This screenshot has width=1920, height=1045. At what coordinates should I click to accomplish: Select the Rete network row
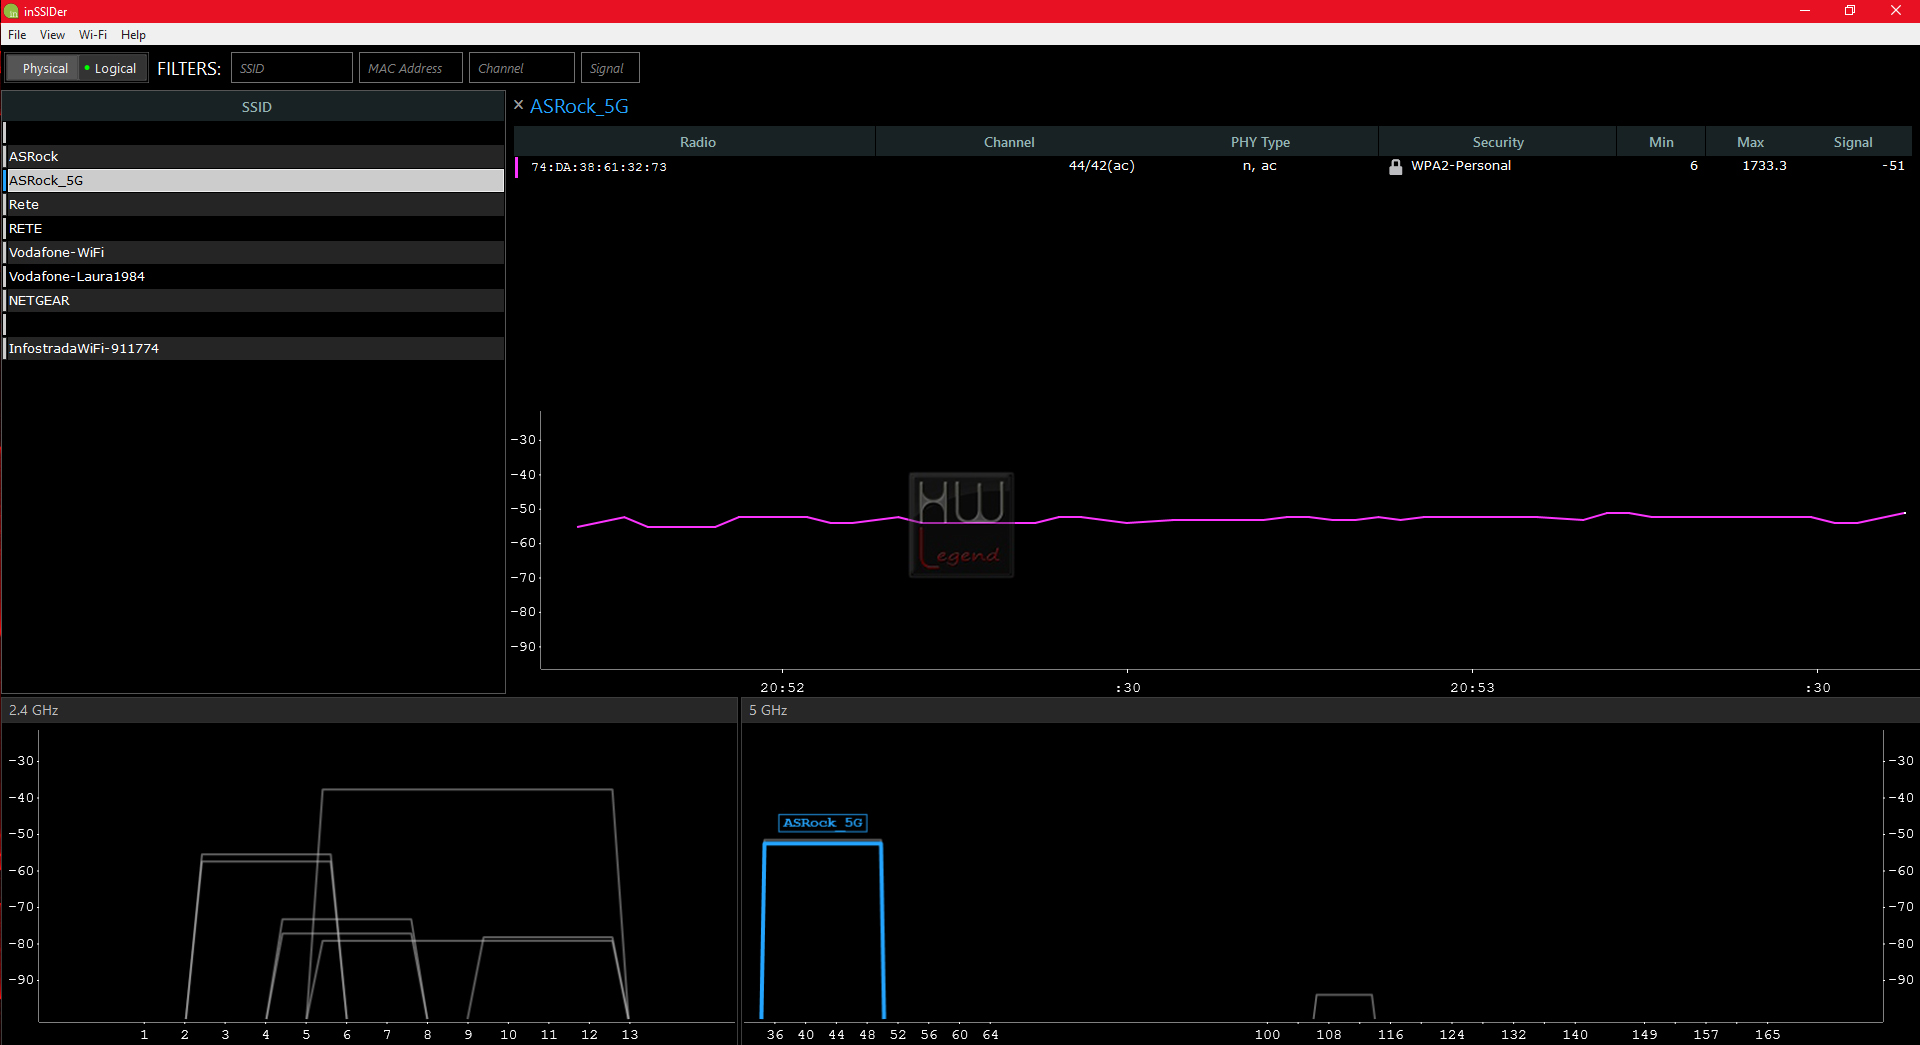pos(254,204)
